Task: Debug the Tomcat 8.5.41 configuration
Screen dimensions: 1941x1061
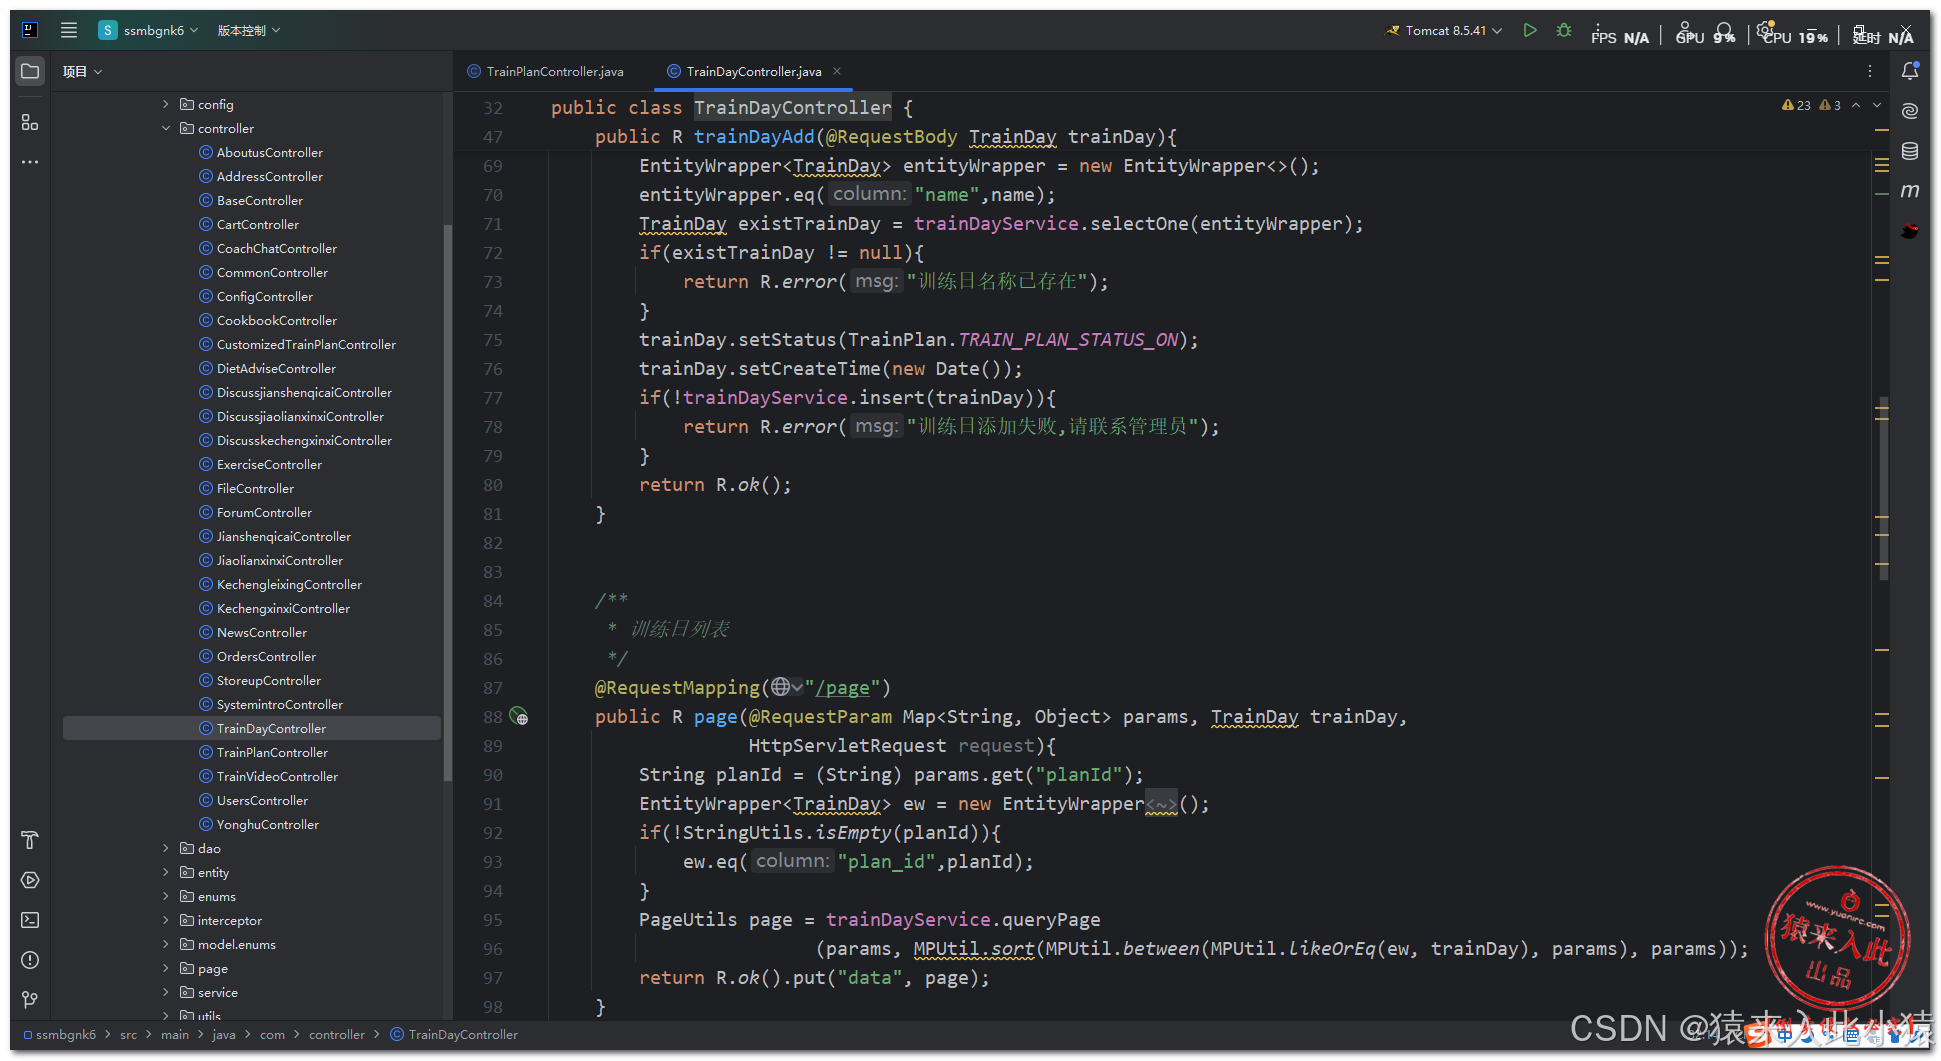Action: 1564,31
